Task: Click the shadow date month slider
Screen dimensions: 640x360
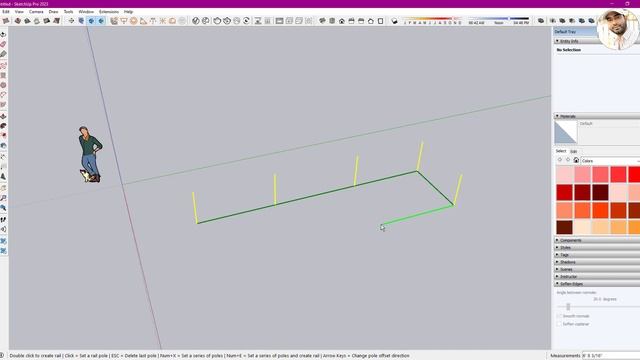Action: 433,19
